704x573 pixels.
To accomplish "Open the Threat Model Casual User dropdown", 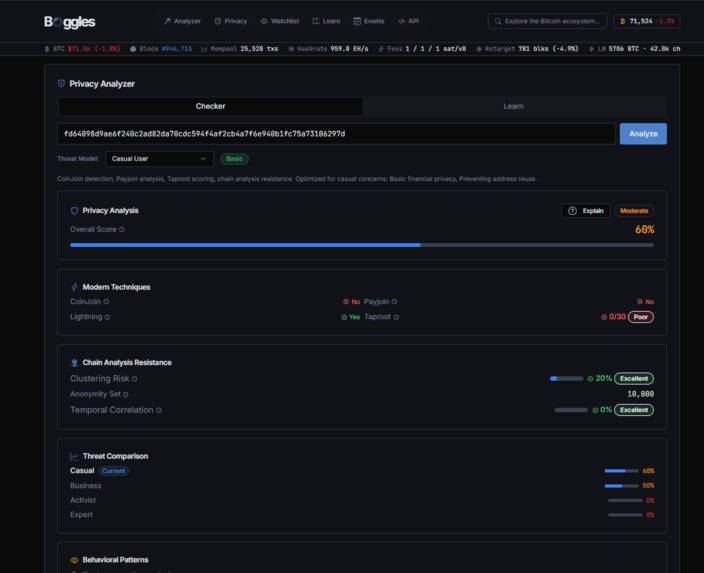I will pos(159,159).
